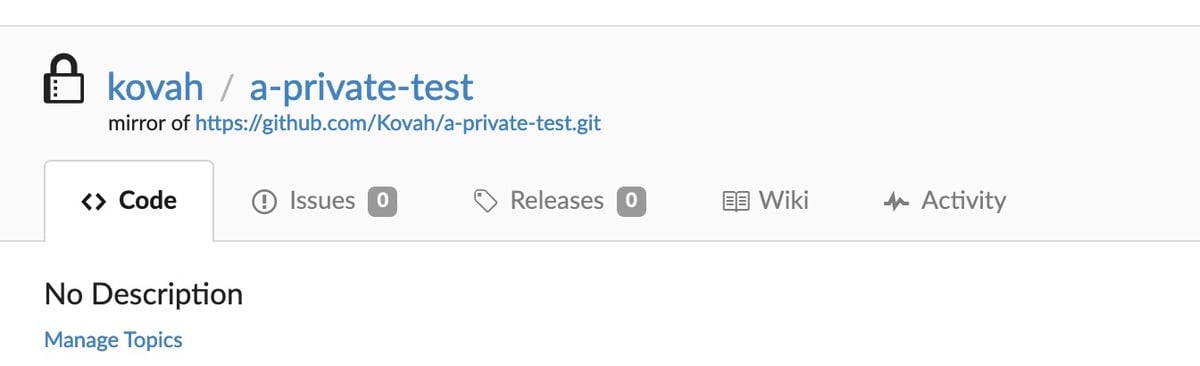Click the Activity pulse icon
Screen dimensions: 1200x366
(x=897, y=201)
